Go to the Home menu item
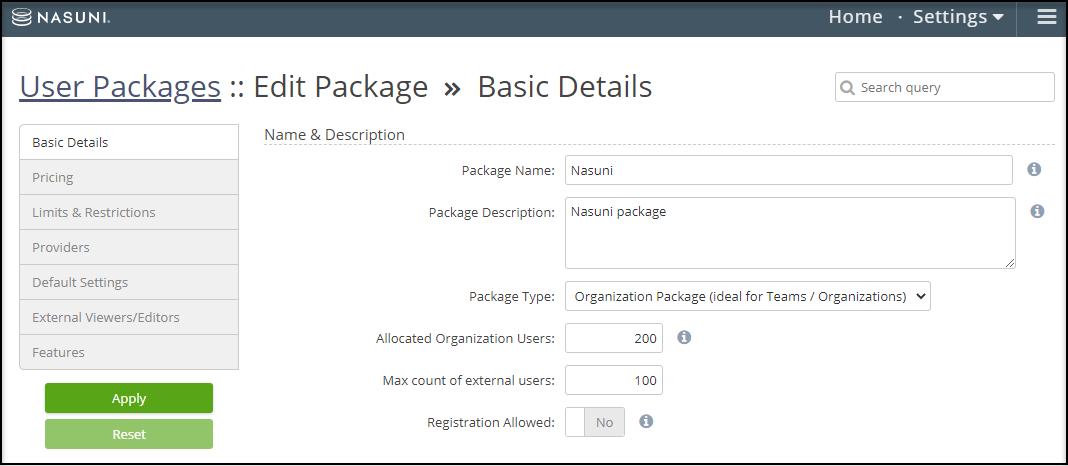 855,18
